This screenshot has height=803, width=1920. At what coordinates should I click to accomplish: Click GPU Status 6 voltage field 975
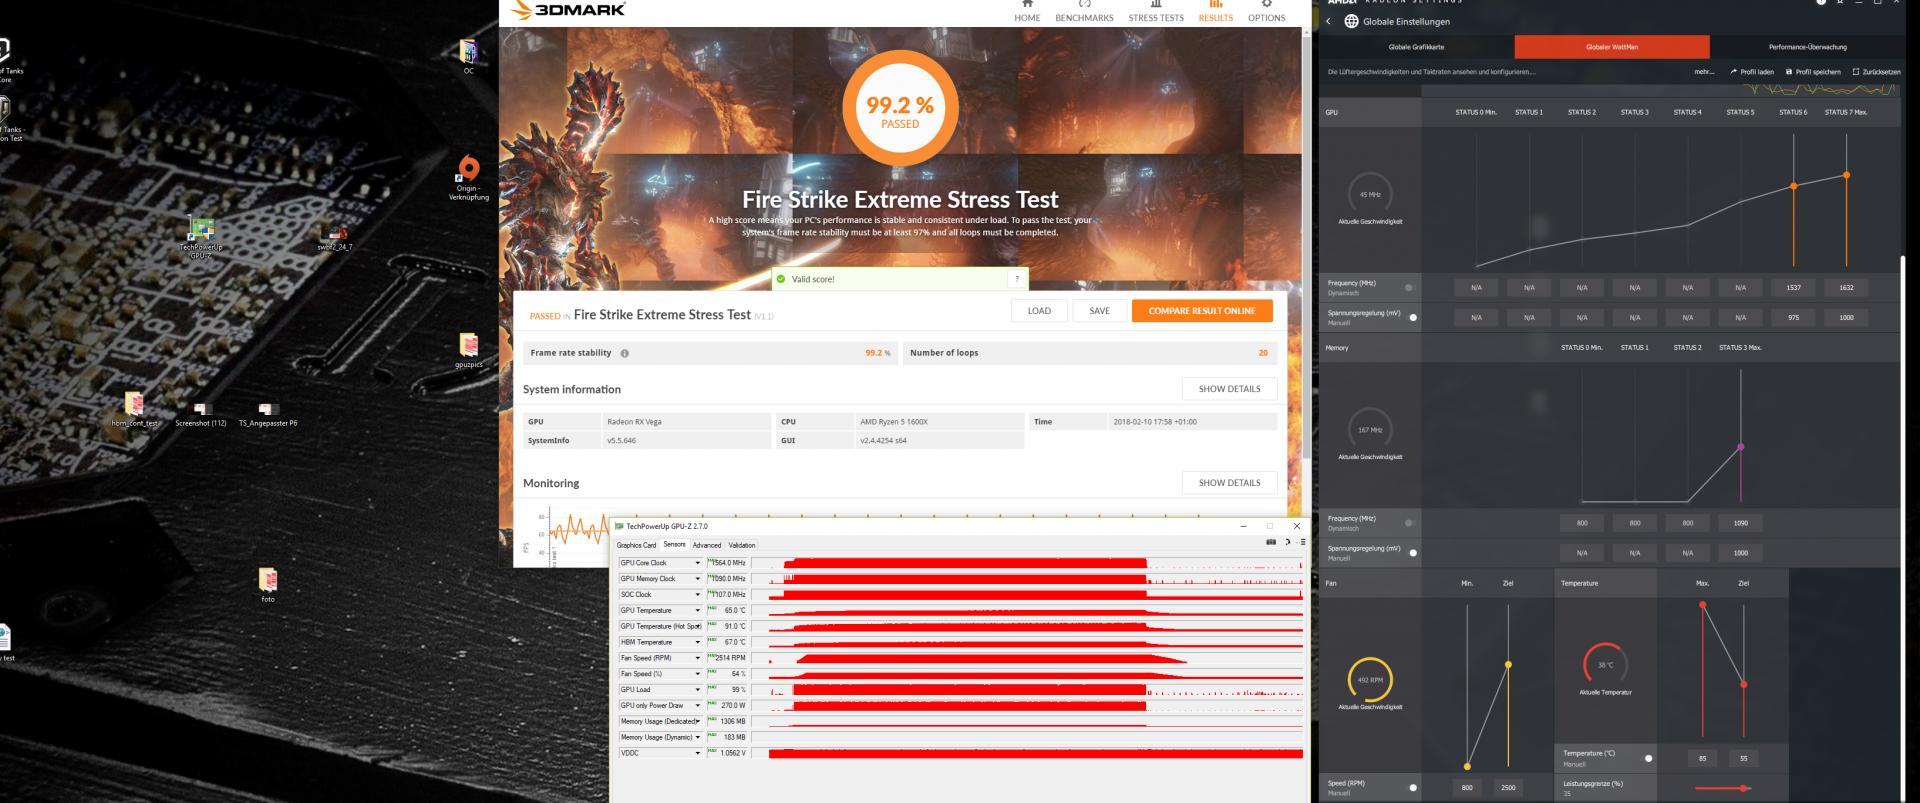(1793, 317)
